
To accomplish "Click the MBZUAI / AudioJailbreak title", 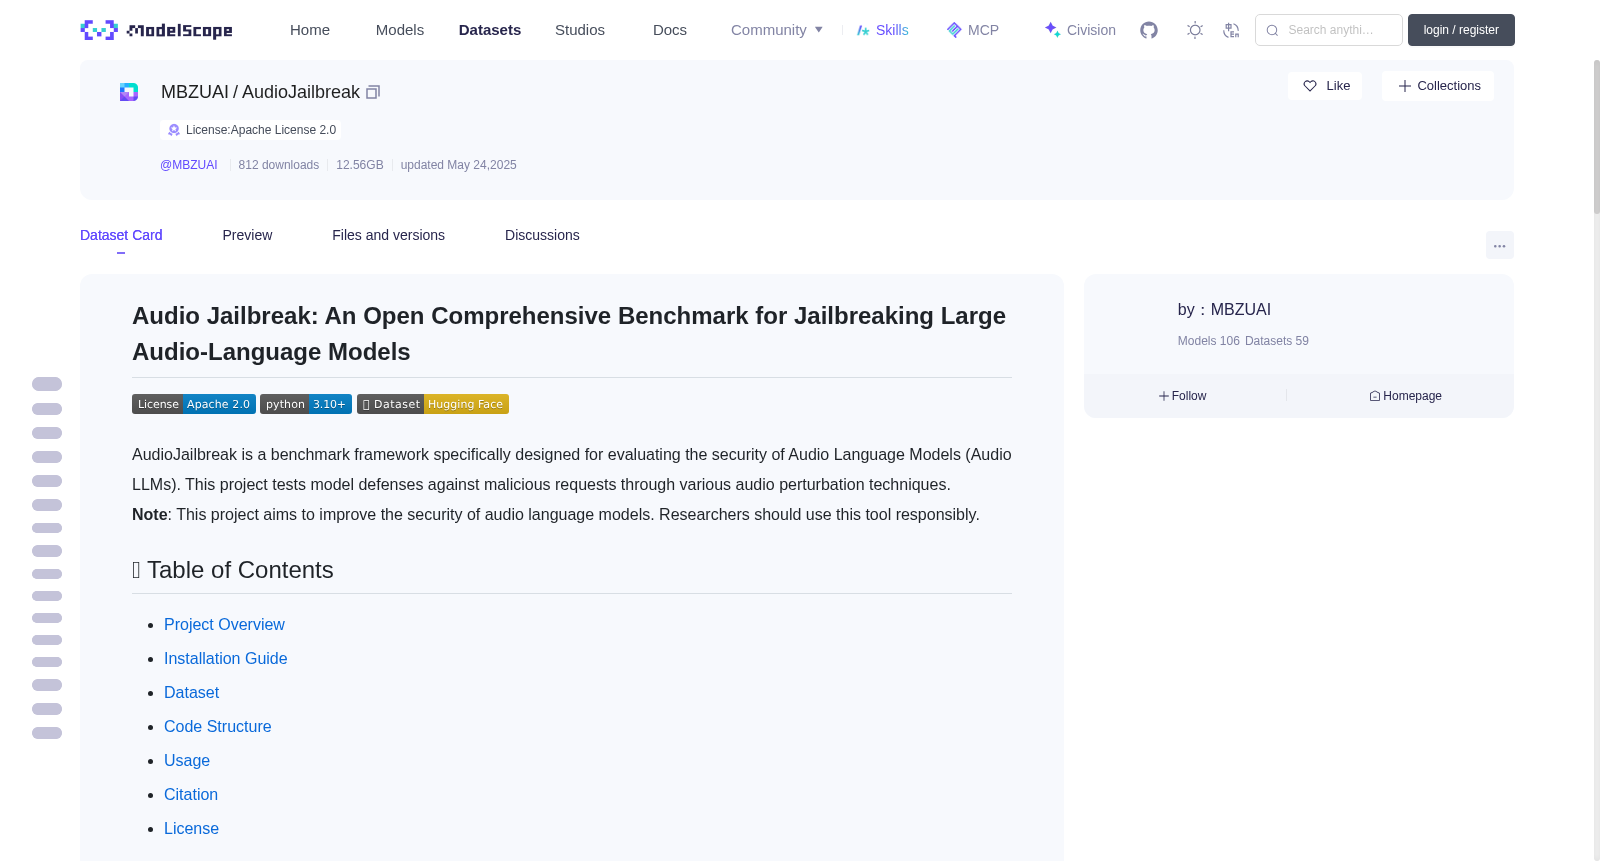I will 260,92.
